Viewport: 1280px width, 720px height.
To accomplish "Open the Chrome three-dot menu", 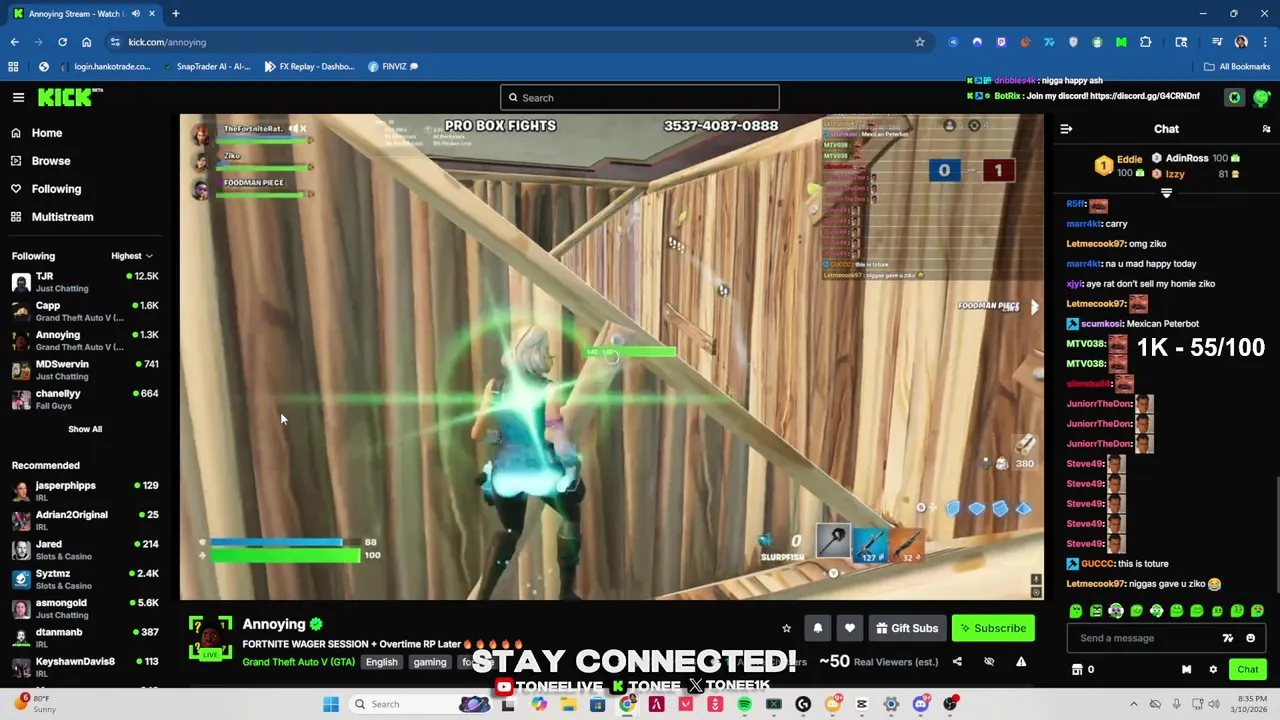I will (x=1265, y=42).
